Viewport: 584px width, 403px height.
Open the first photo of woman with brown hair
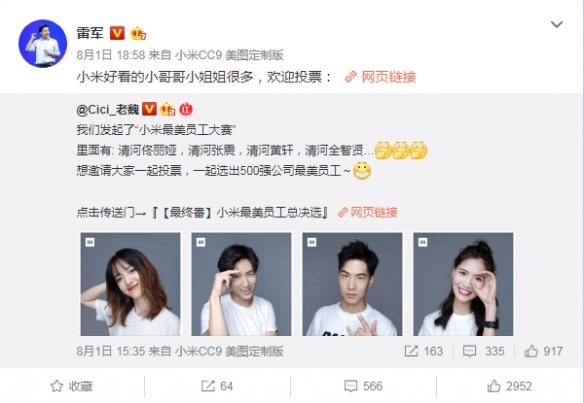pyautogui.click(x=130, y=284)
